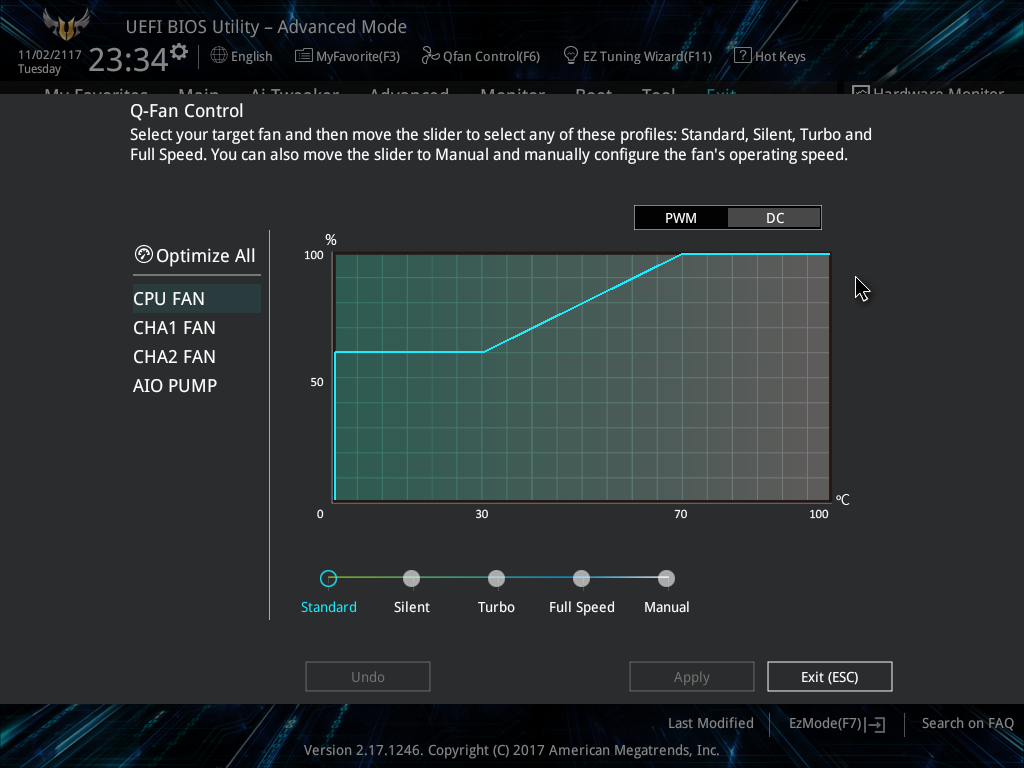Click the 11/02/2117 date text
Viewport: 1024px width, 768px height.
(x=49, y=55)
